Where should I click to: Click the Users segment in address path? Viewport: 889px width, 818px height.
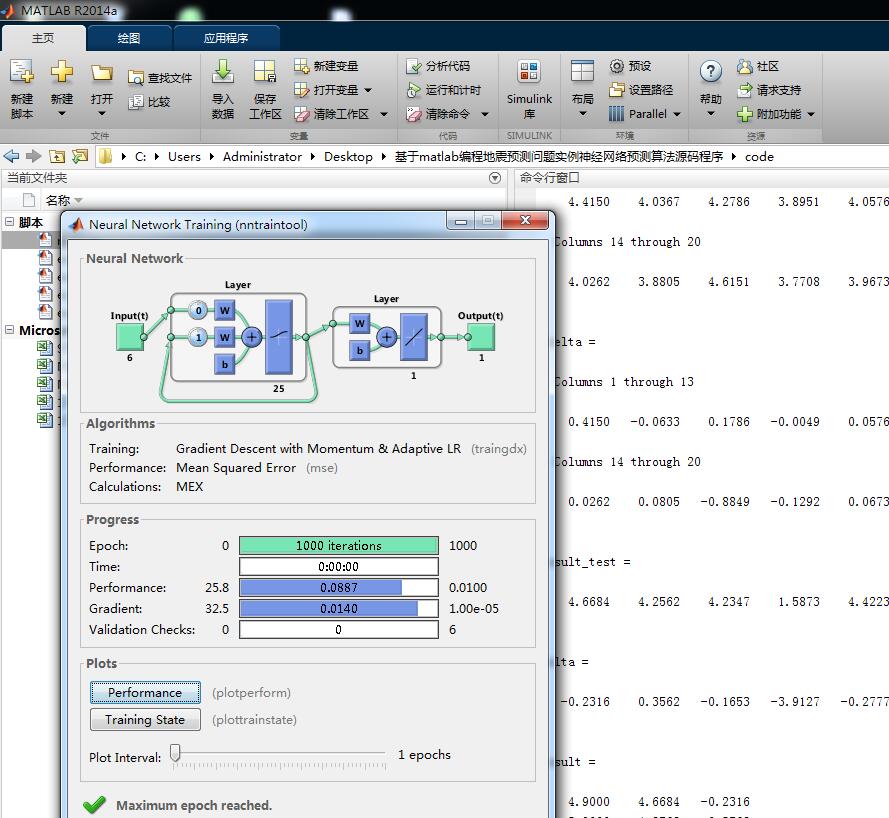(184, 156)
